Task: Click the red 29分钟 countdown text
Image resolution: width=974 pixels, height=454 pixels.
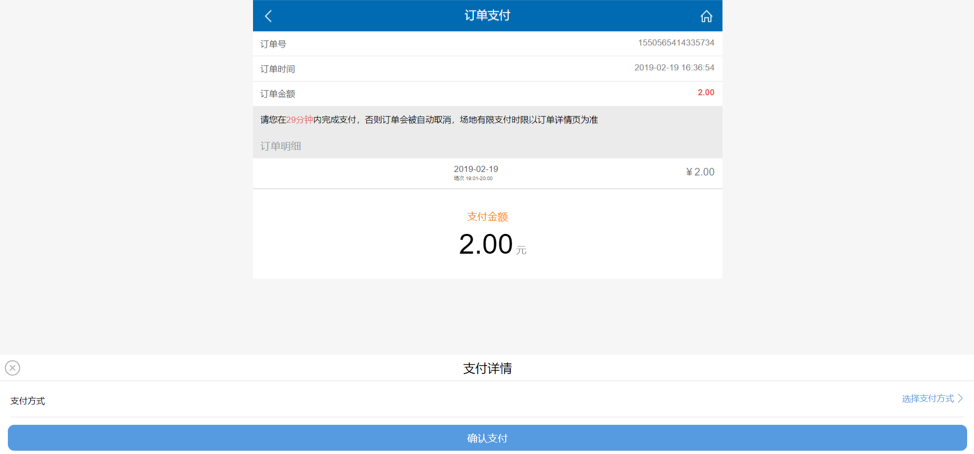Action: (299, 120)
